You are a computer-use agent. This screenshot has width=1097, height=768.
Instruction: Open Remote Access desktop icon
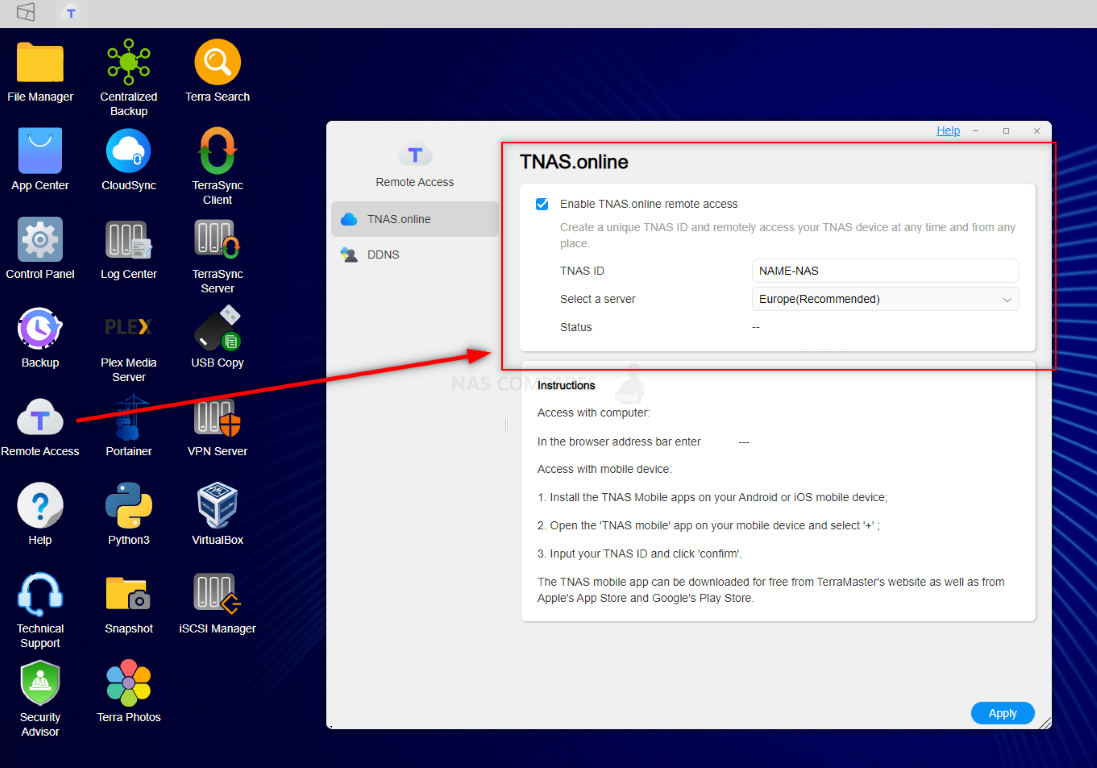click(40, 417)
